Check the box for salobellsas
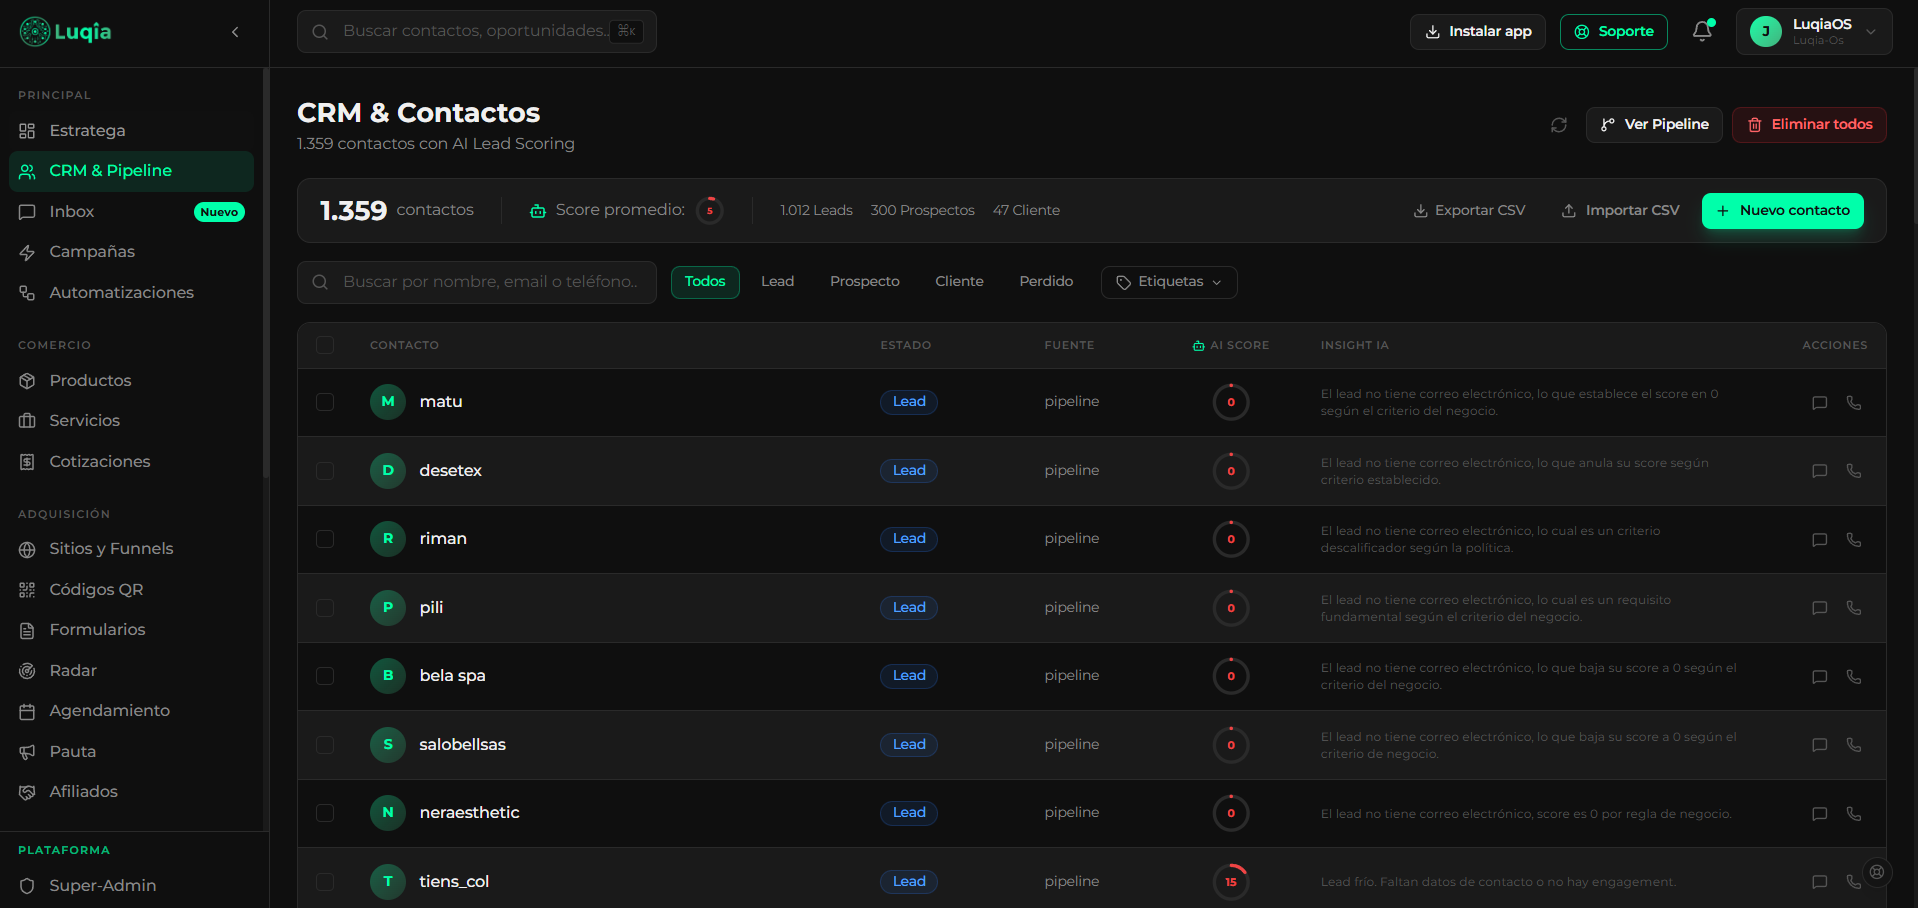The width and height of the screenshot is (1918, 908). pyautogui.click(x=325, y=744)
